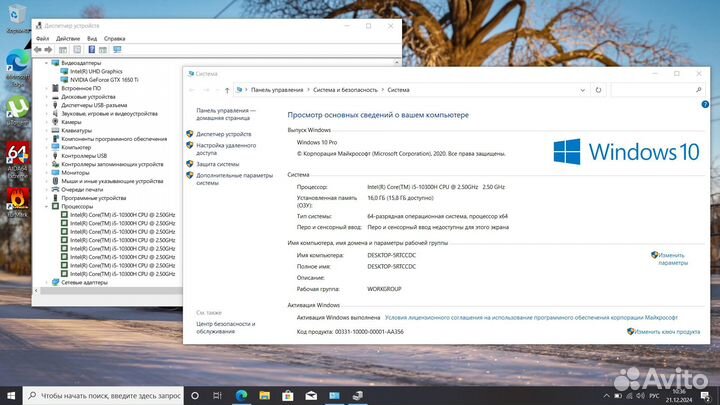Click the left arrow of Device Manager horizontal scrollbar
Screen dimensions: 720x405
pos(36,291)
